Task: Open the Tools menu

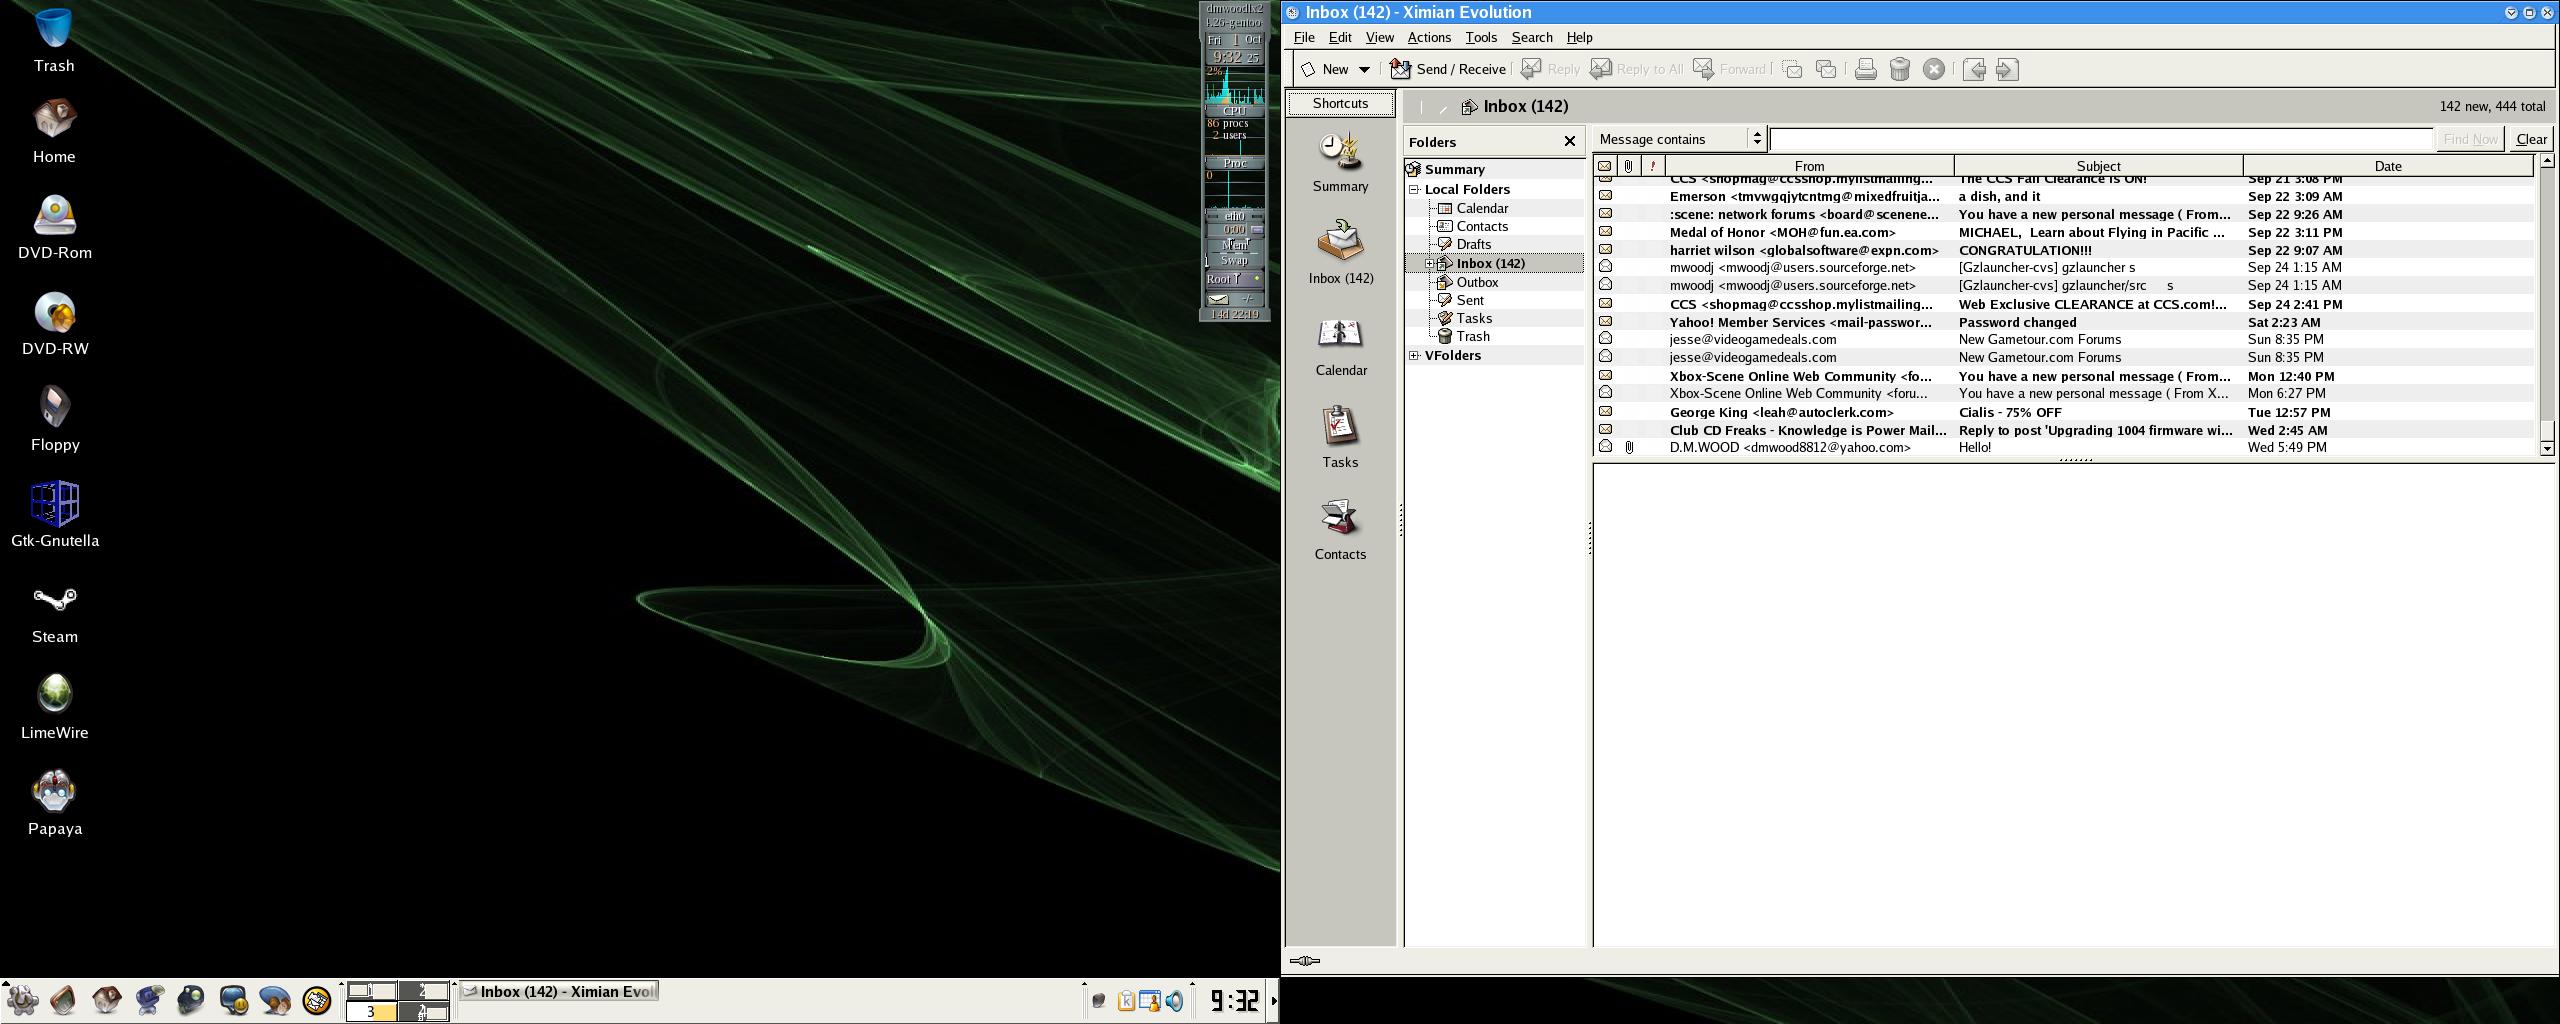Action: click(x=1480, y=37)
